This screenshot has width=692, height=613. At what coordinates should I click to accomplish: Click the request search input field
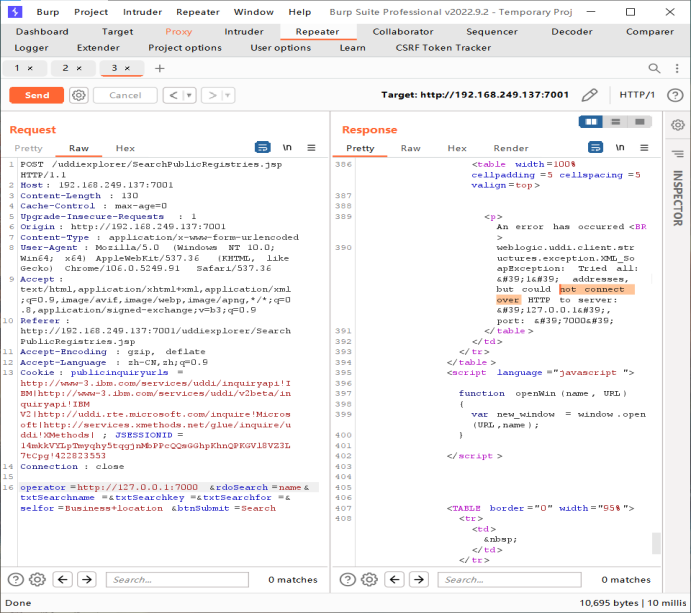pos(177,579)
